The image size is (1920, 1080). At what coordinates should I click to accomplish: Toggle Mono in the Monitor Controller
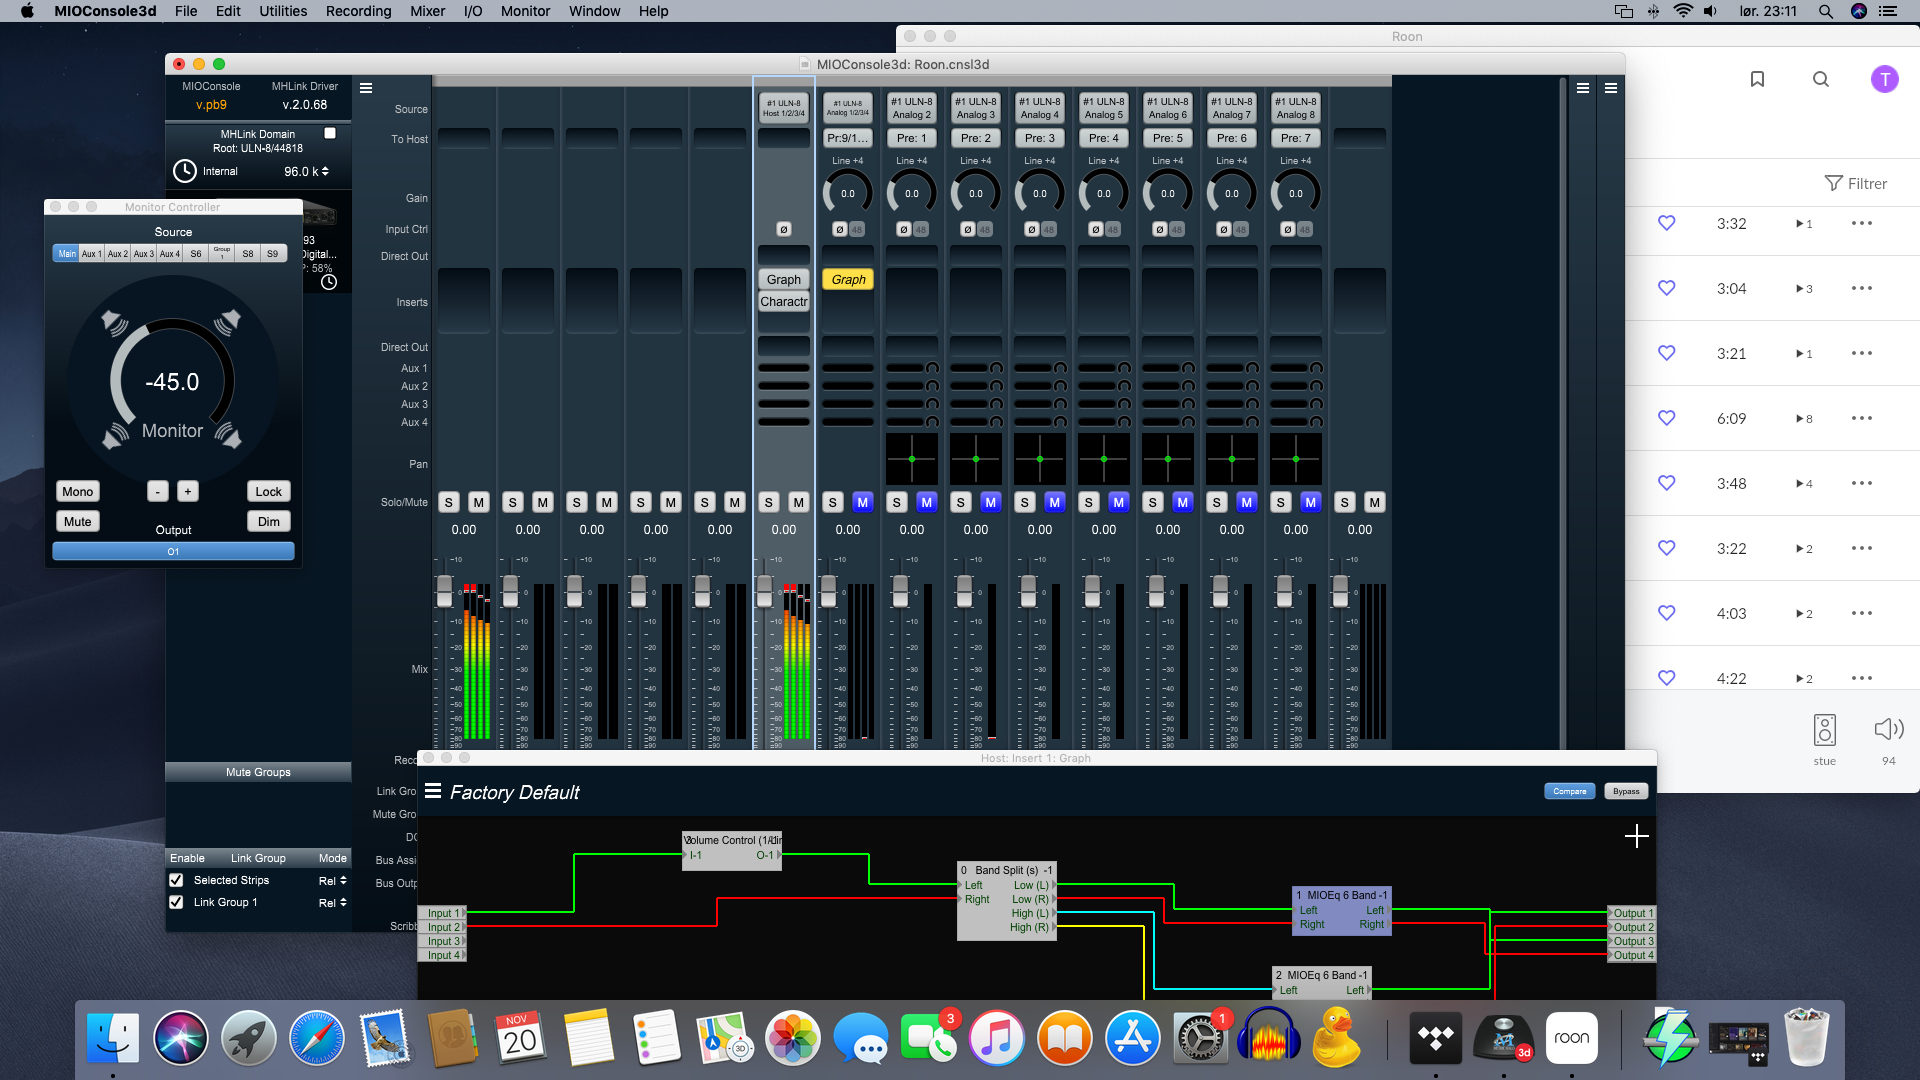click(x=78, y=491)
